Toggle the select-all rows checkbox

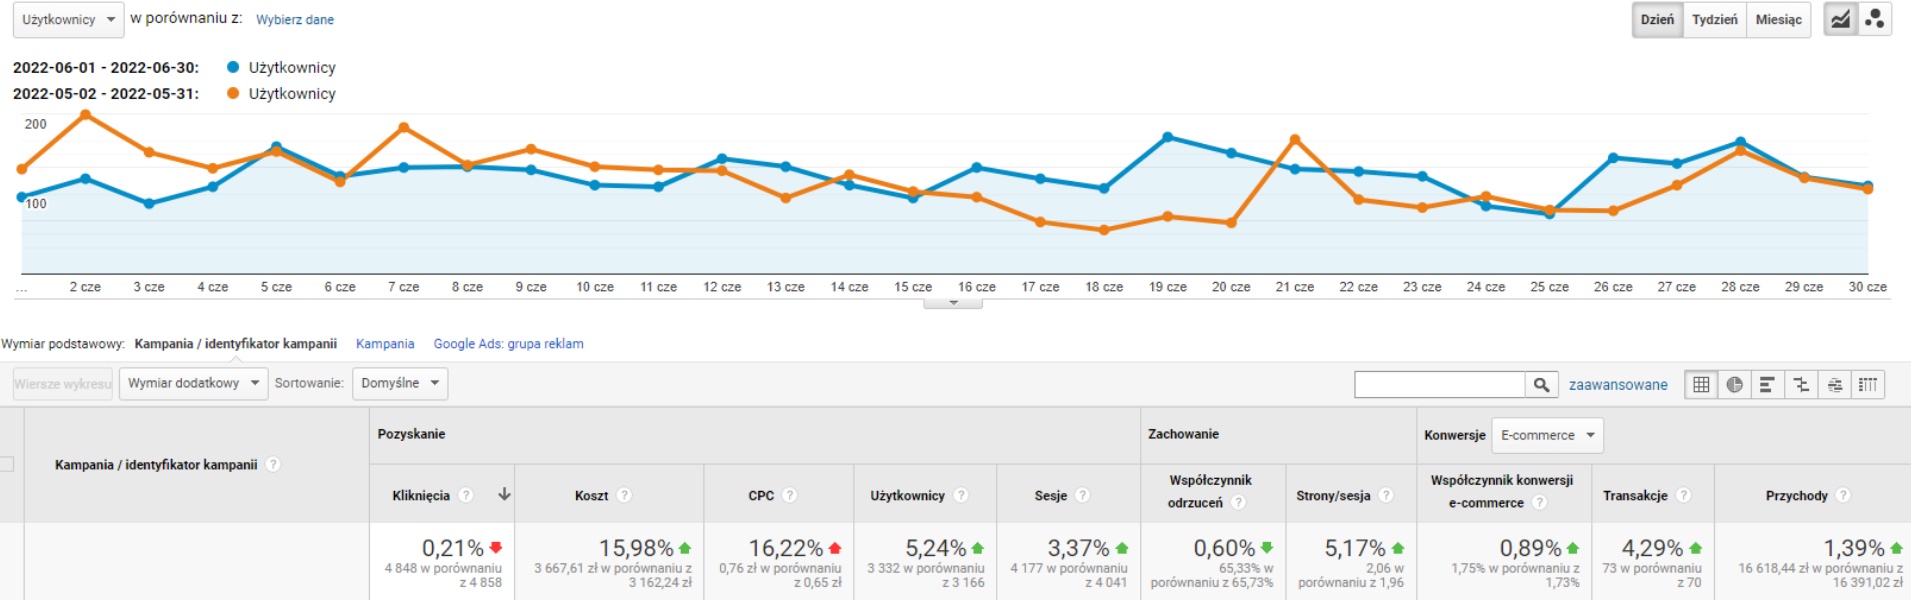click(x=7, y=464)
